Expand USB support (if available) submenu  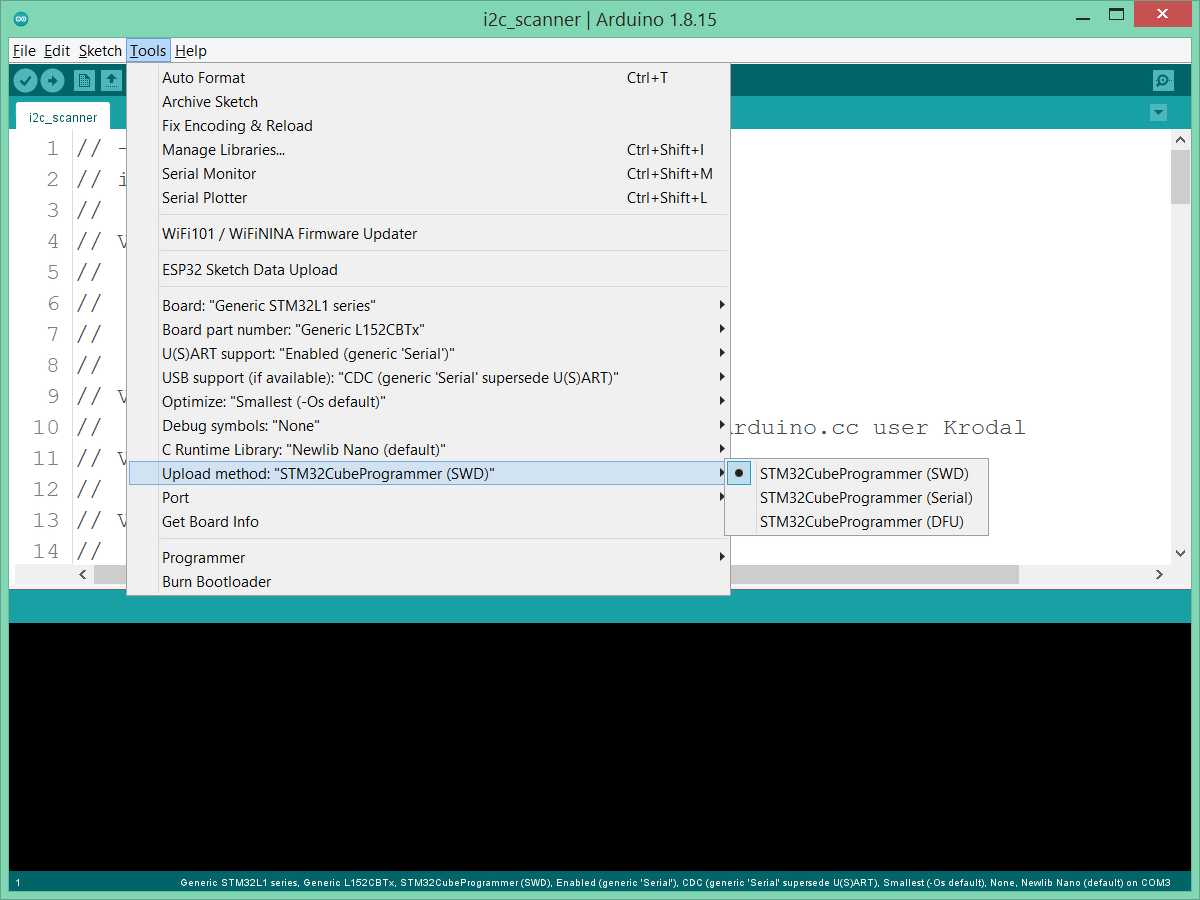[429, 378]
